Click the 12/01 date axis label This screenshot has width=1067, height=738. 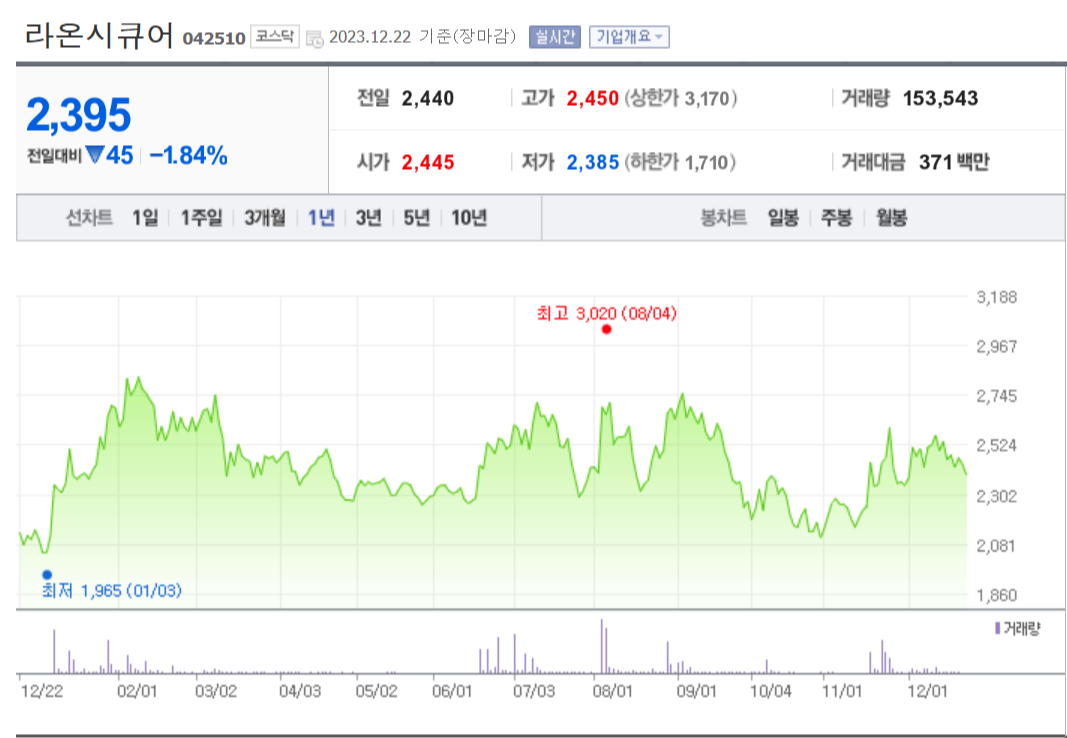(x=927, y=692)
